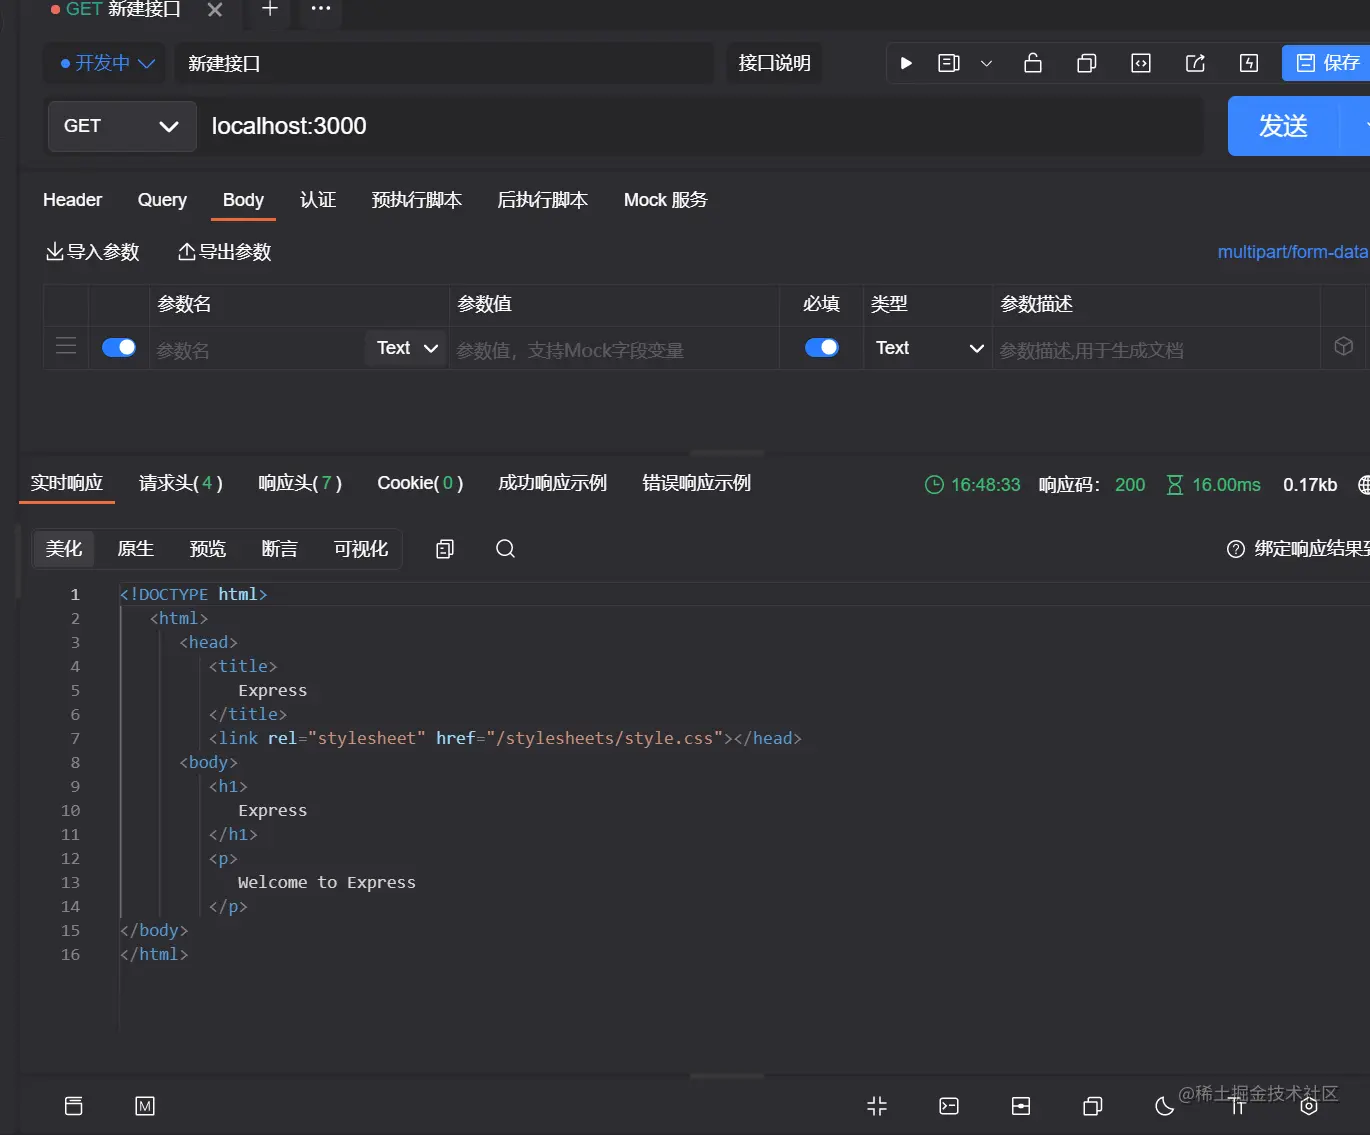Click the duplicate interface icon in toolbar

pyautogui.click(x=1087, y=63)
